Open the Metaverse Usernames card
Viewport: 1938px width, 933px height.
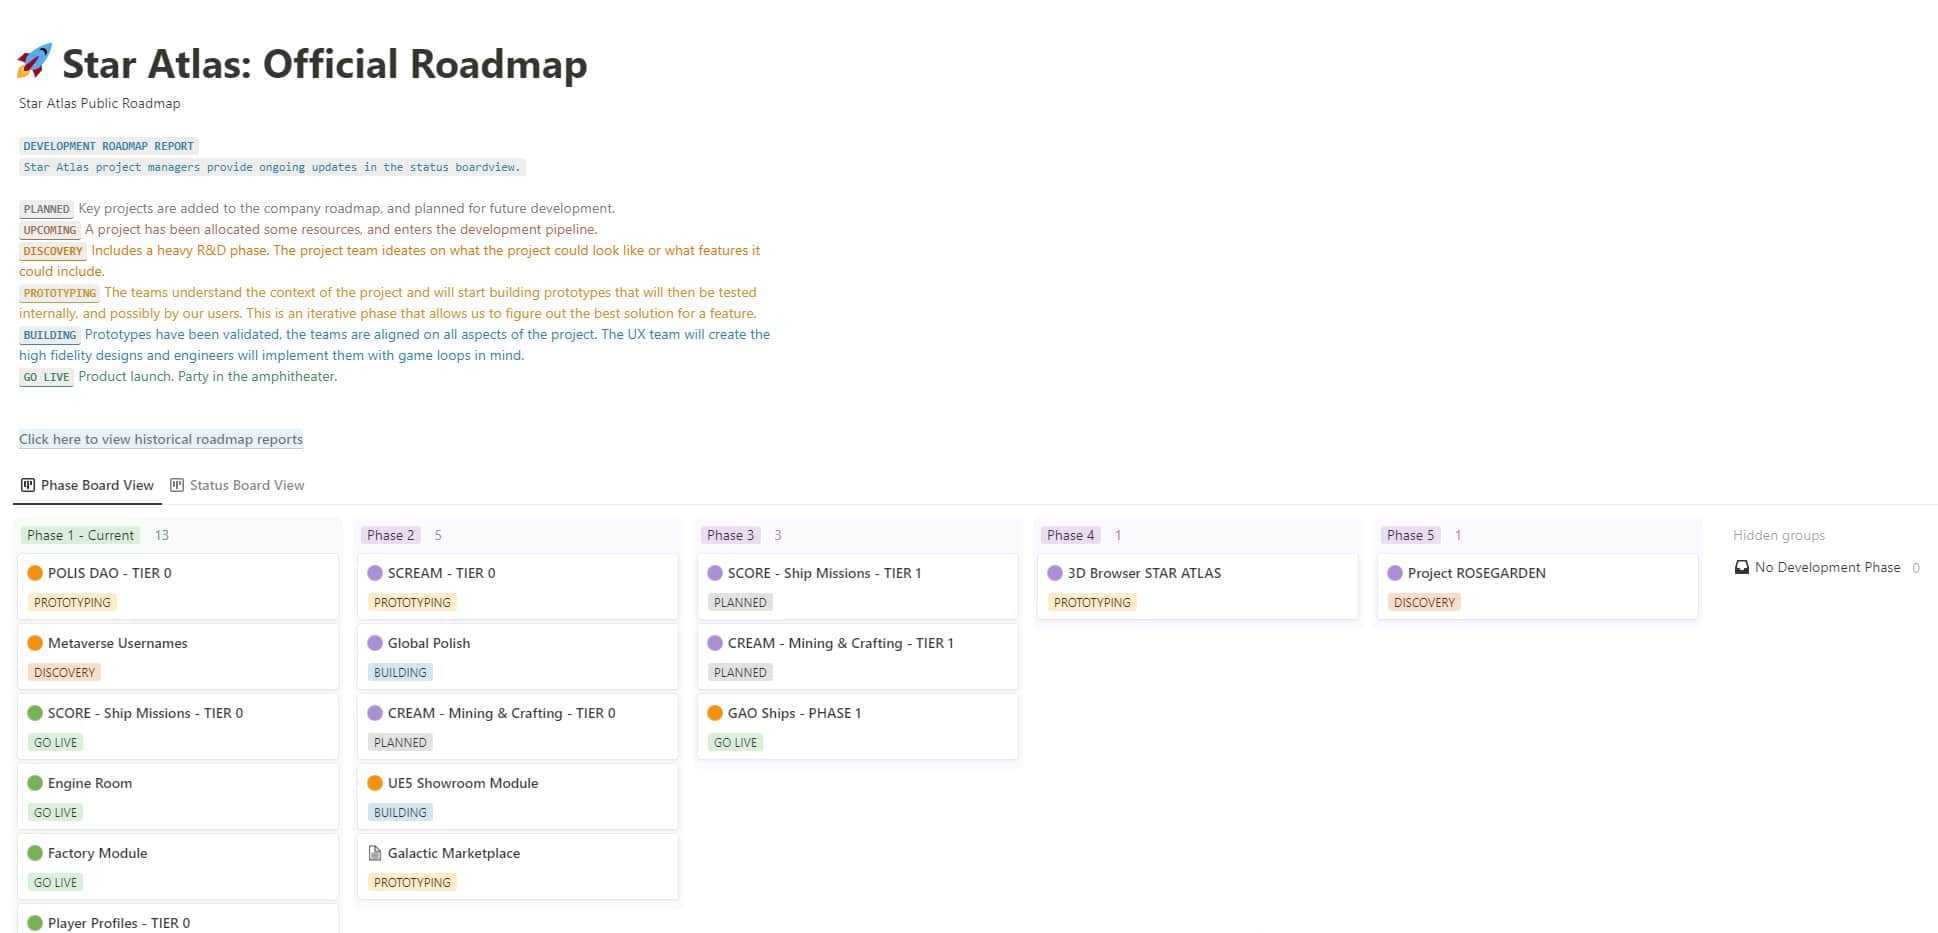[118, 643]
